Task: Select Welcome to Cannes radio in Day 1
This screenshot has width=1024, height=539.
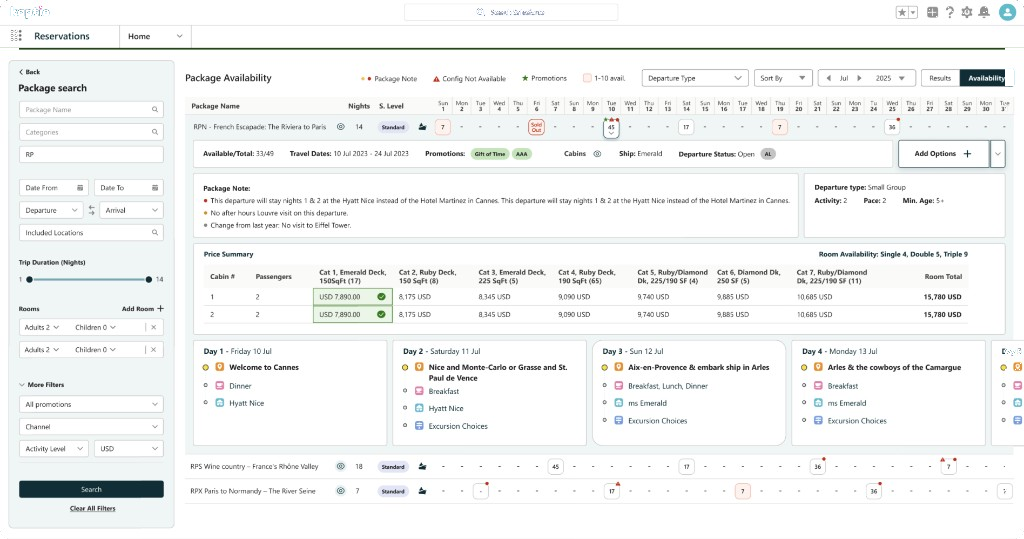Action: click(206, 368)
